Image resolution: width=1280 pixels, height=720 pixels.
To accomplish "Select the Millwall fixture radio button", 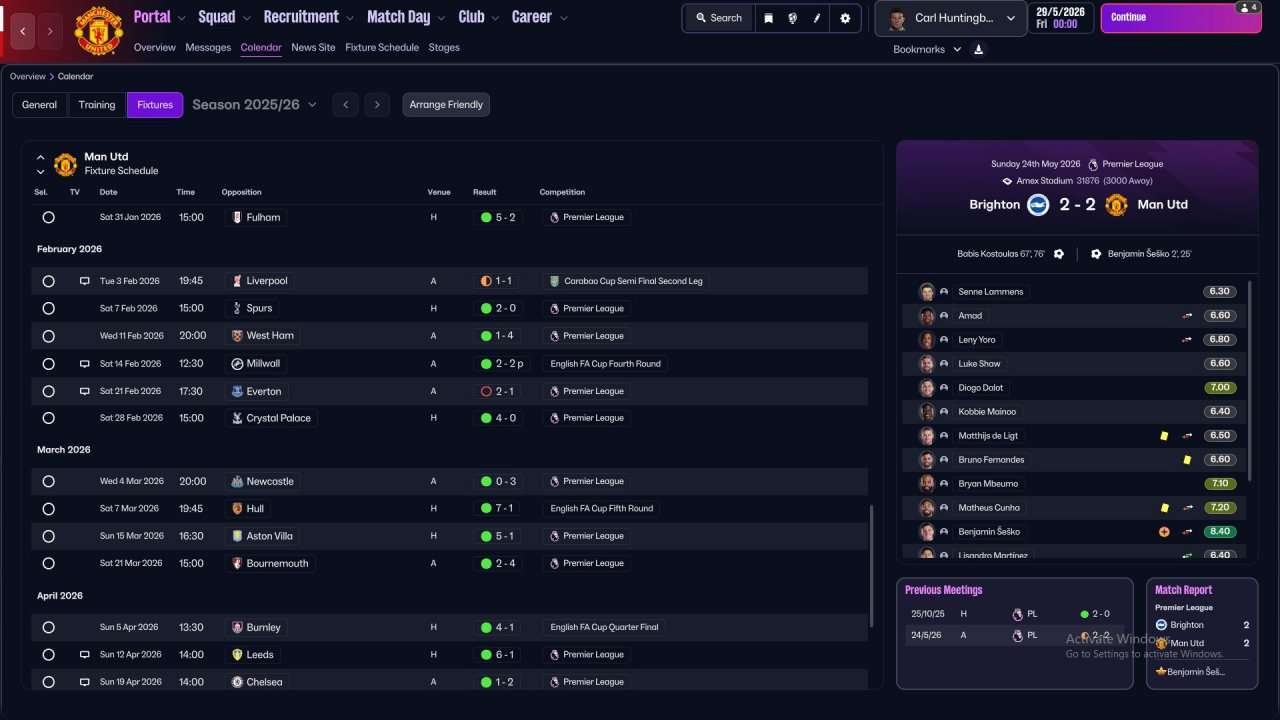I will click(48, 364).
